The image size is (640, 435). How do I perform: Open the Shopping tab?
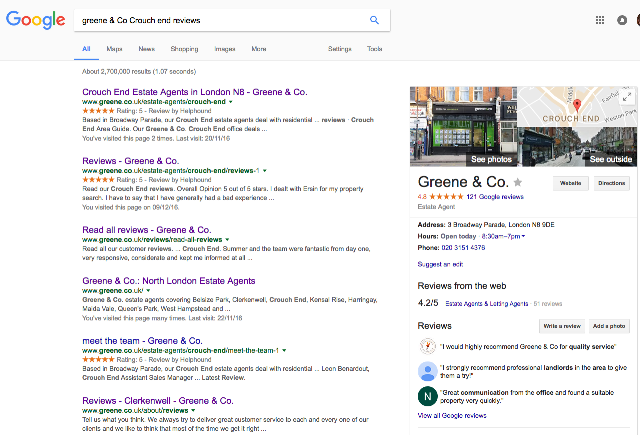coord(184,49)
